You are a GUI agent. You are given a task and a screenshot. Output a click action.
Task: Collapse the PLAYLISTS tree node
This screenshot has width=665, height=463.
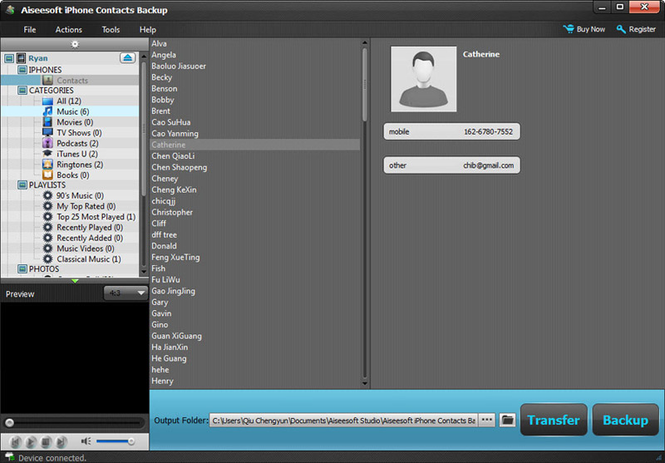[x=22, y=185]
